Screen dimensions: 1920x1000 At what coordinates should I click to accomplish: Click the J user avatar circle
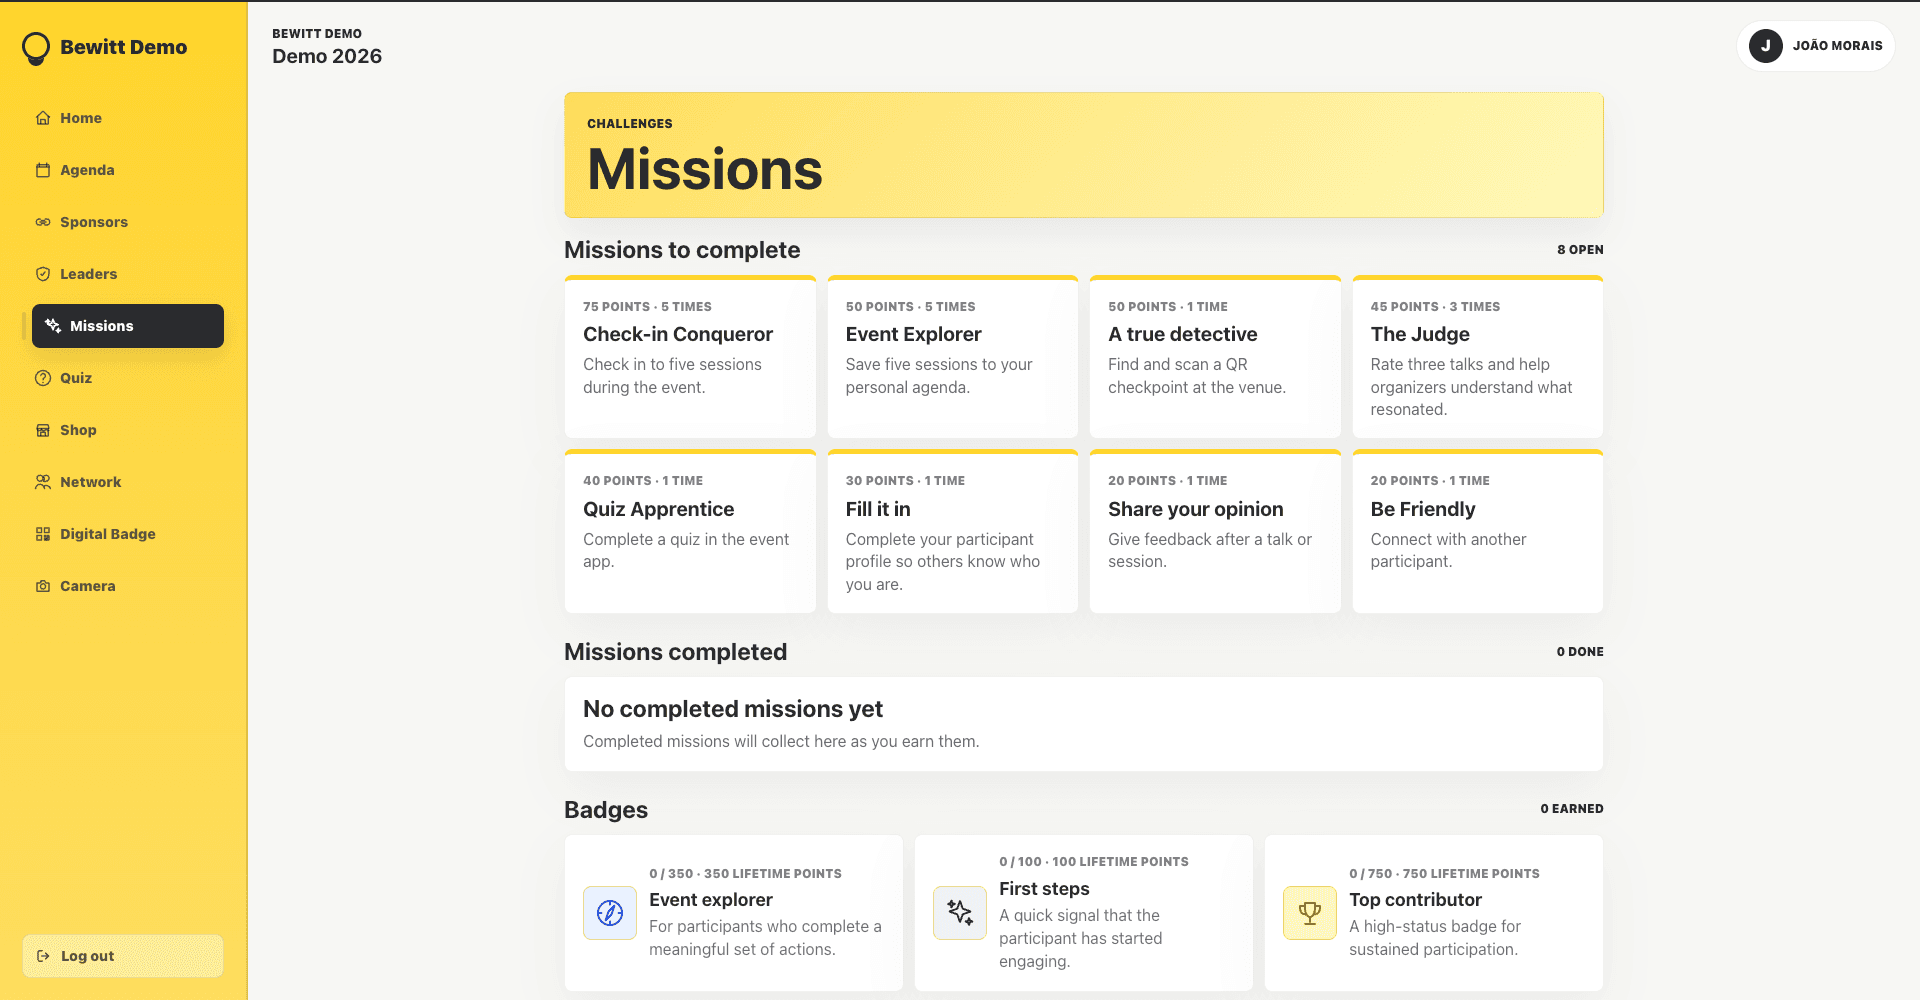point(1766,46)
